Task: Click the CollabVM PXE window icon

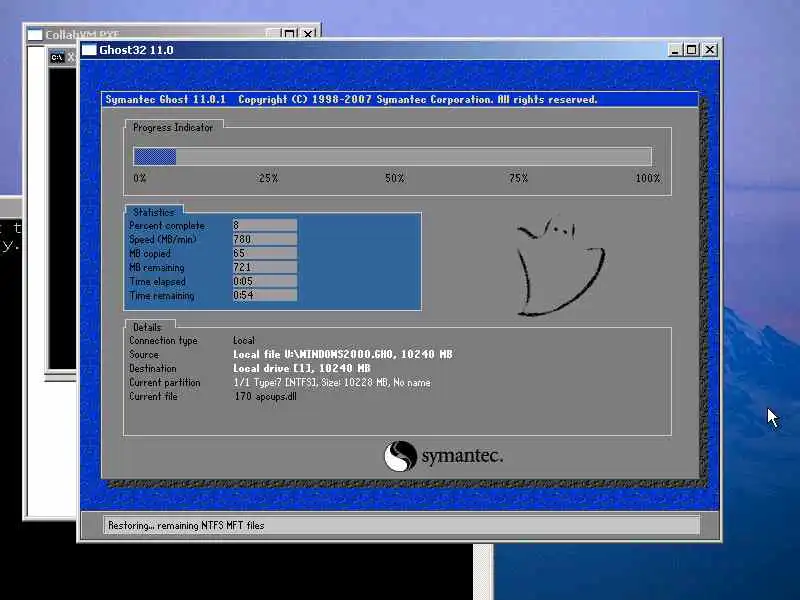Action: tap(35, 35)
